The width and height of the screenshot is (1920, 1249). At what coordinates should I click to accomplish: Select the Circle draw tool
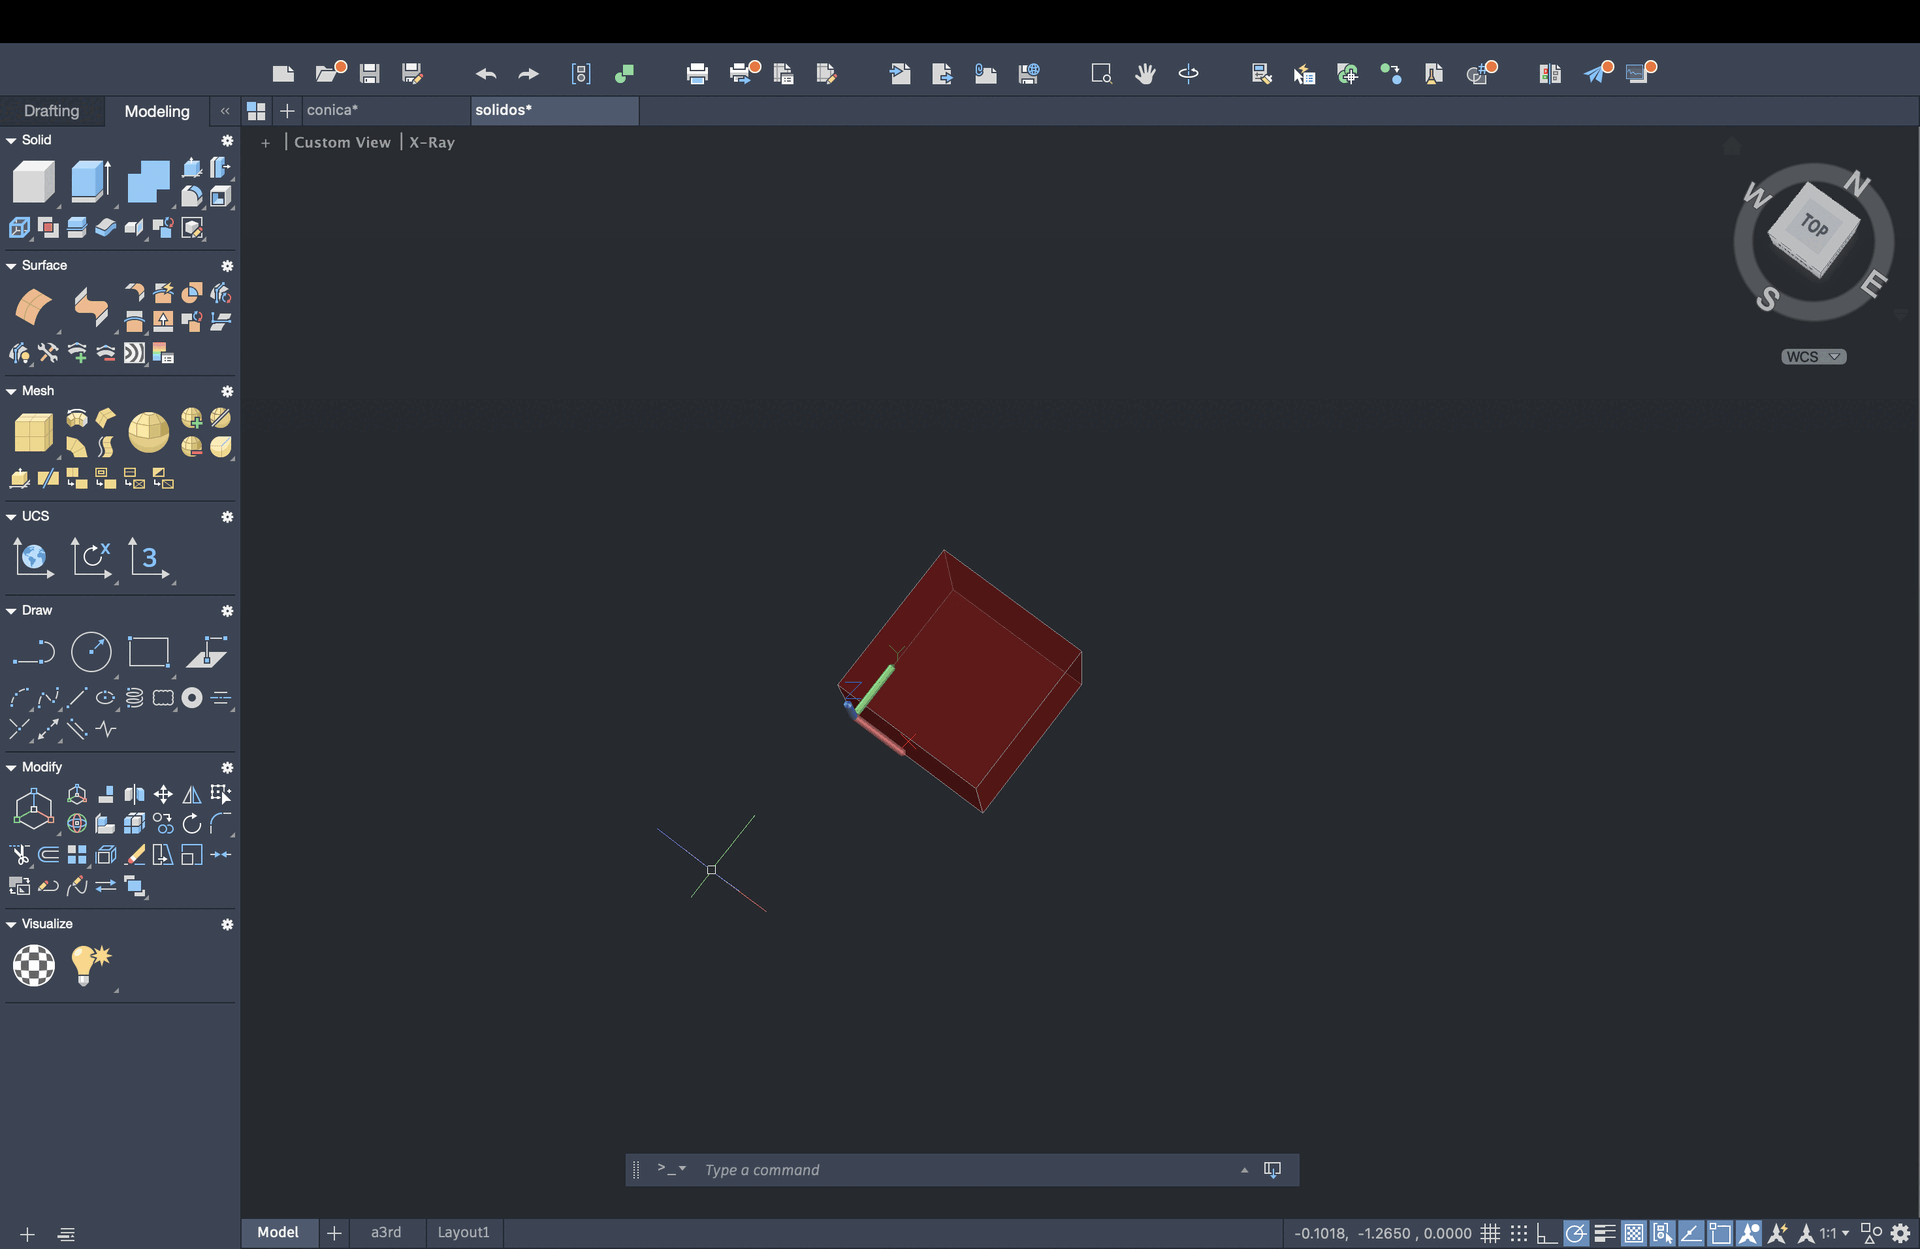coord(91,652)
